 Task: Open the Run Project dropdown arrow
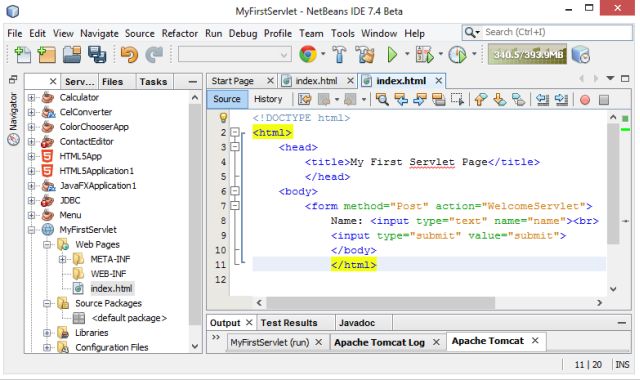point(407,54)
